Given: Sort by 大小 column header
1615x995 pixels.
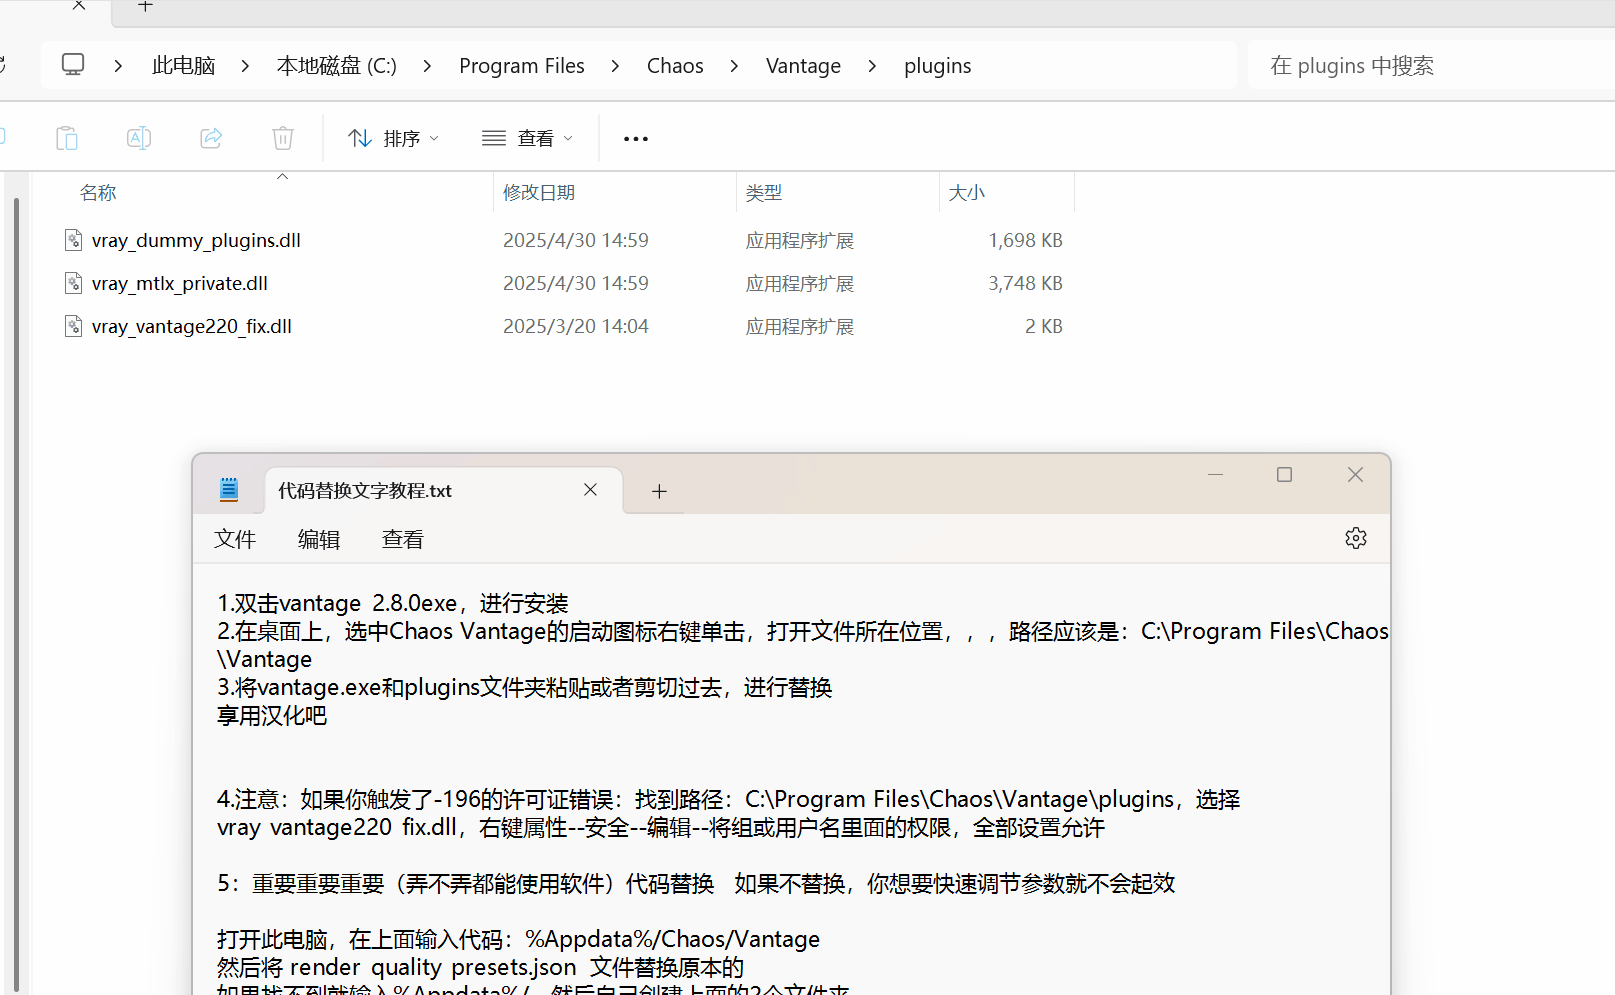Looking at the screenshot, I should coord(967,193).
